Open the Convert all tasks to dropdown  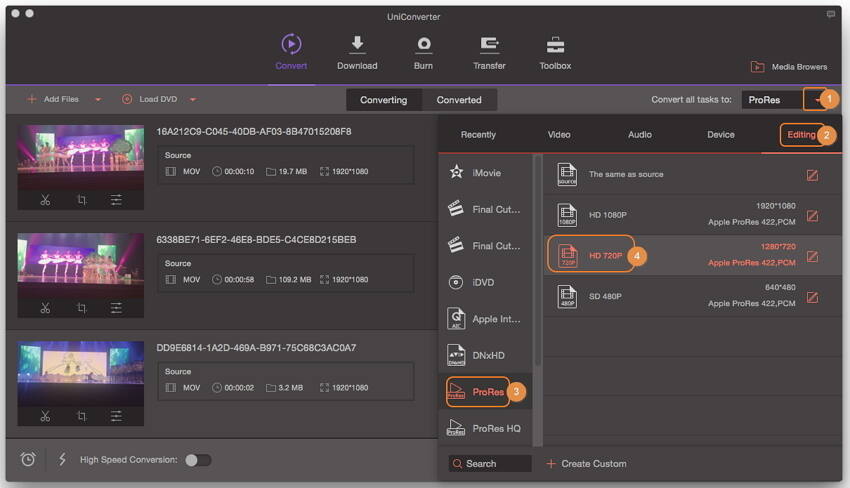tap(814, 99)
